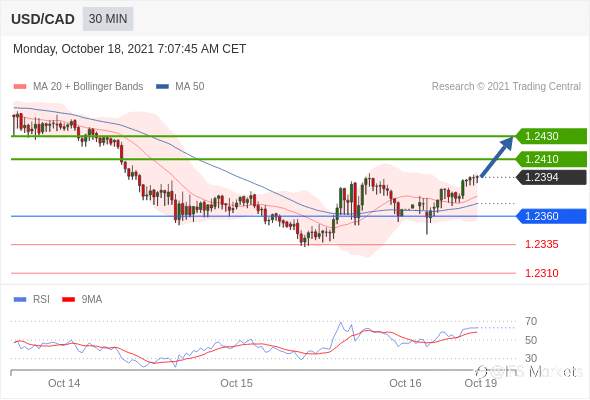
Task: Toggle the RSI legend entry
Action: (x=32, y=300)
